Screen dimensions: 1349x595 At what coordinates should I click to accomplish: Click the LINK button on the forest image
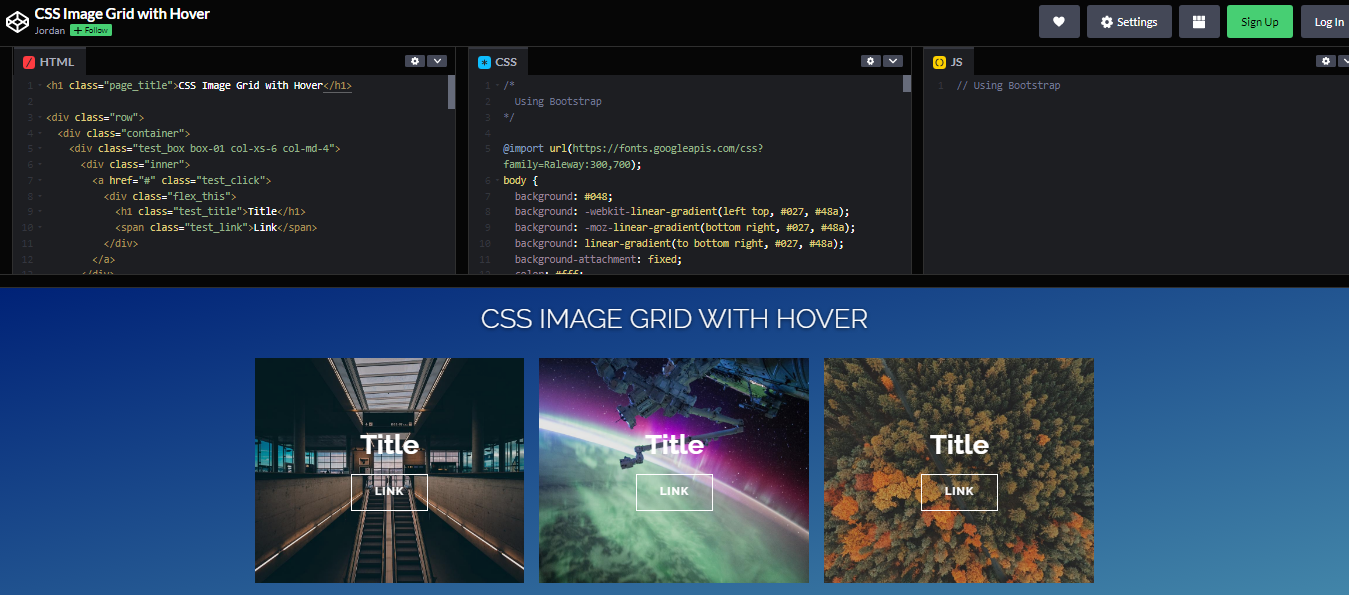coord(958,491)
